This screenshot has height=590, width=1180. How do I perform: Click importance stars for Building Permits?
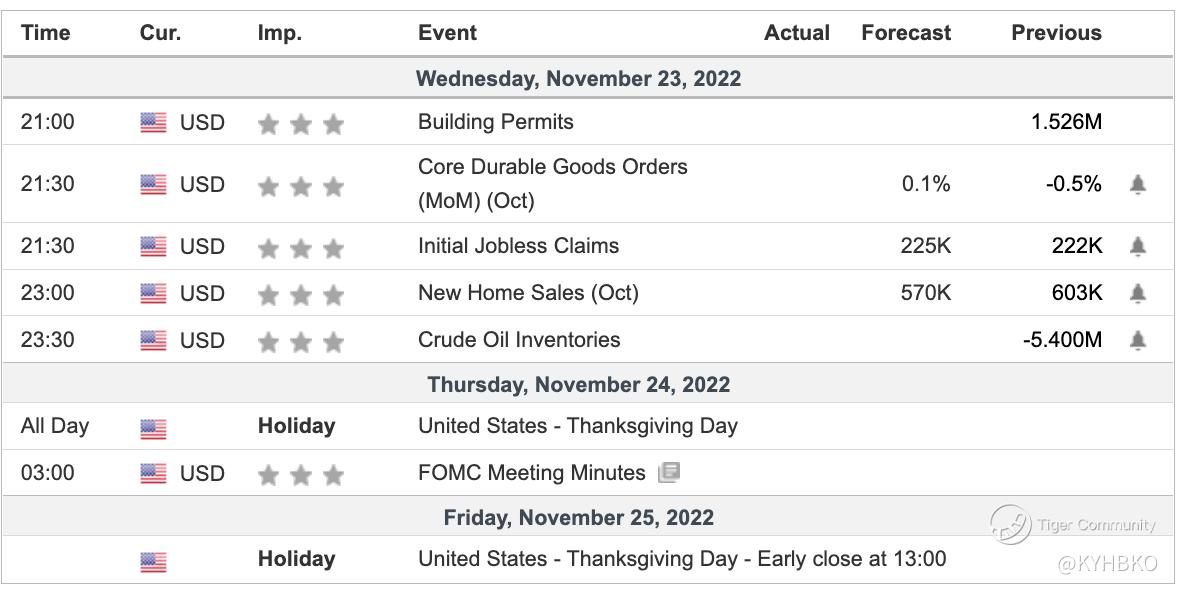[300, 124]
